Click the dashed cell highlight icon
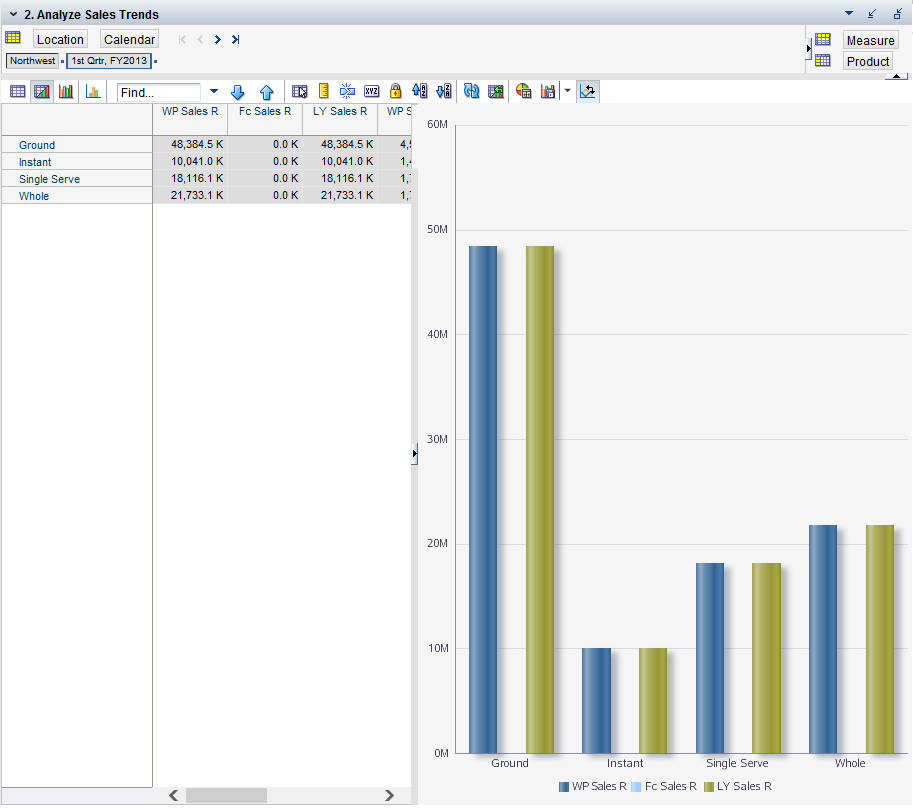 click(x=347, y=91)
